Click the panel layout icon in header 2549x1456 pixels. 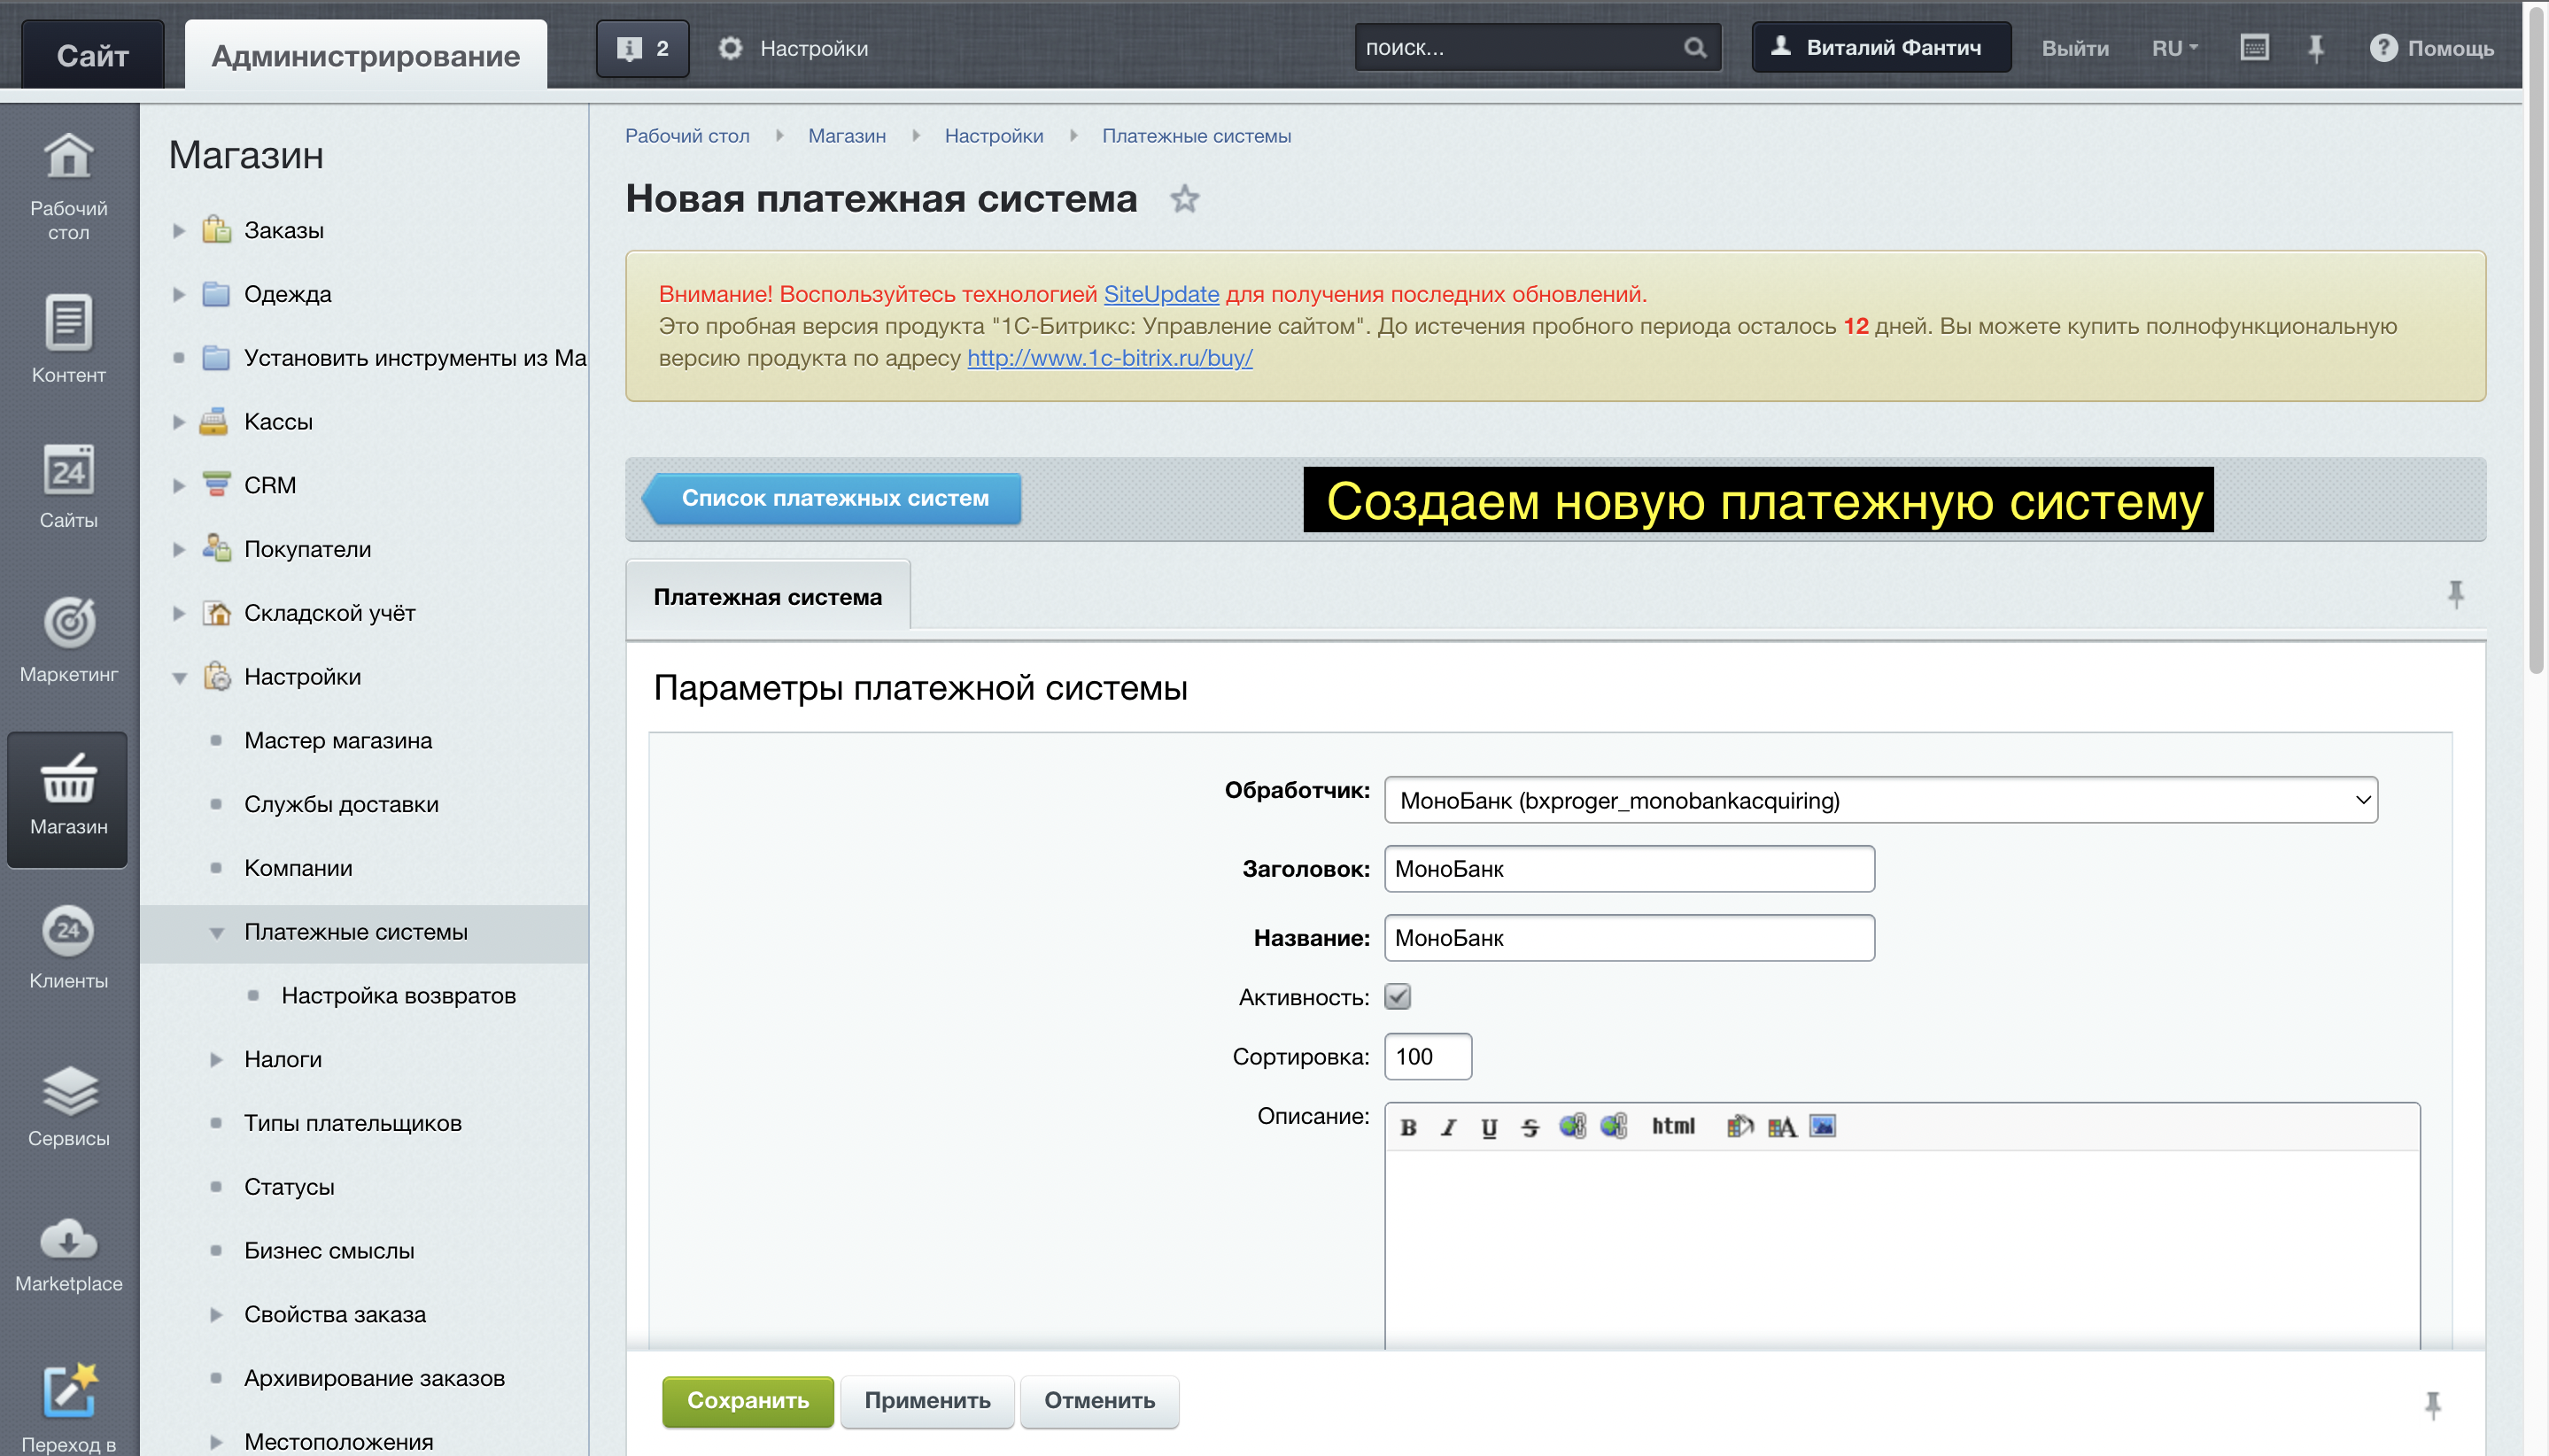point(2254,47)
